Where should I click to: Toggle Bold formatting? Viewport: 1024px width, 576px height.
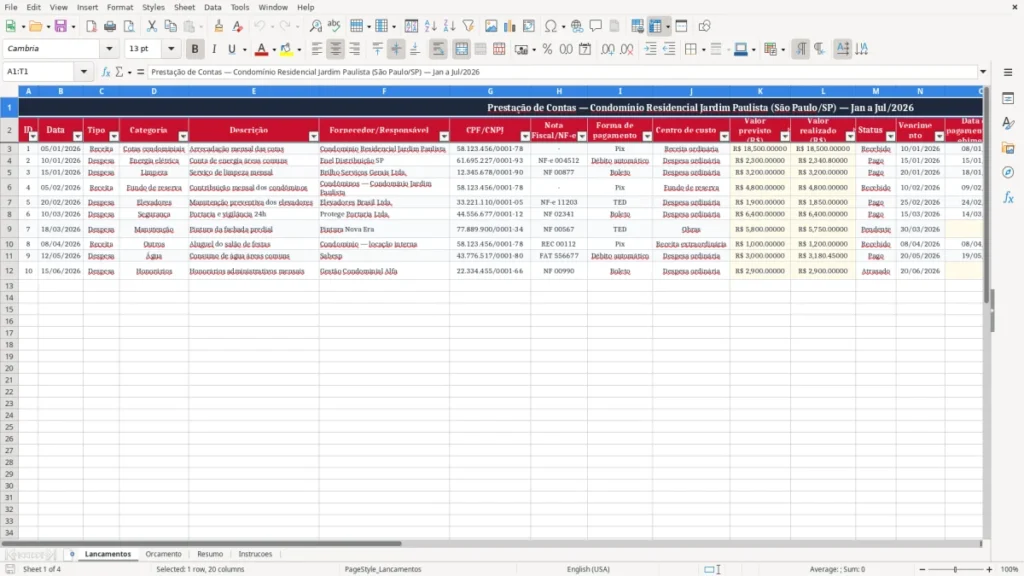(195, 49)
